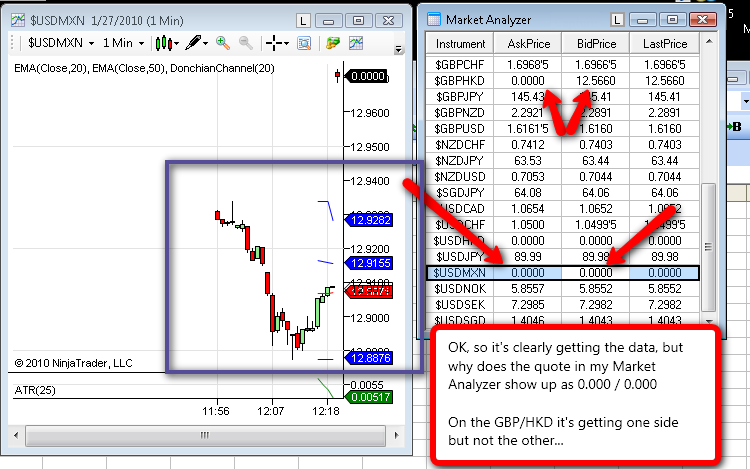This screenshot has width=750, height=469.
Task: Click the $NZDJPY AskPrice cell 63.53
Action: point(528,161)
